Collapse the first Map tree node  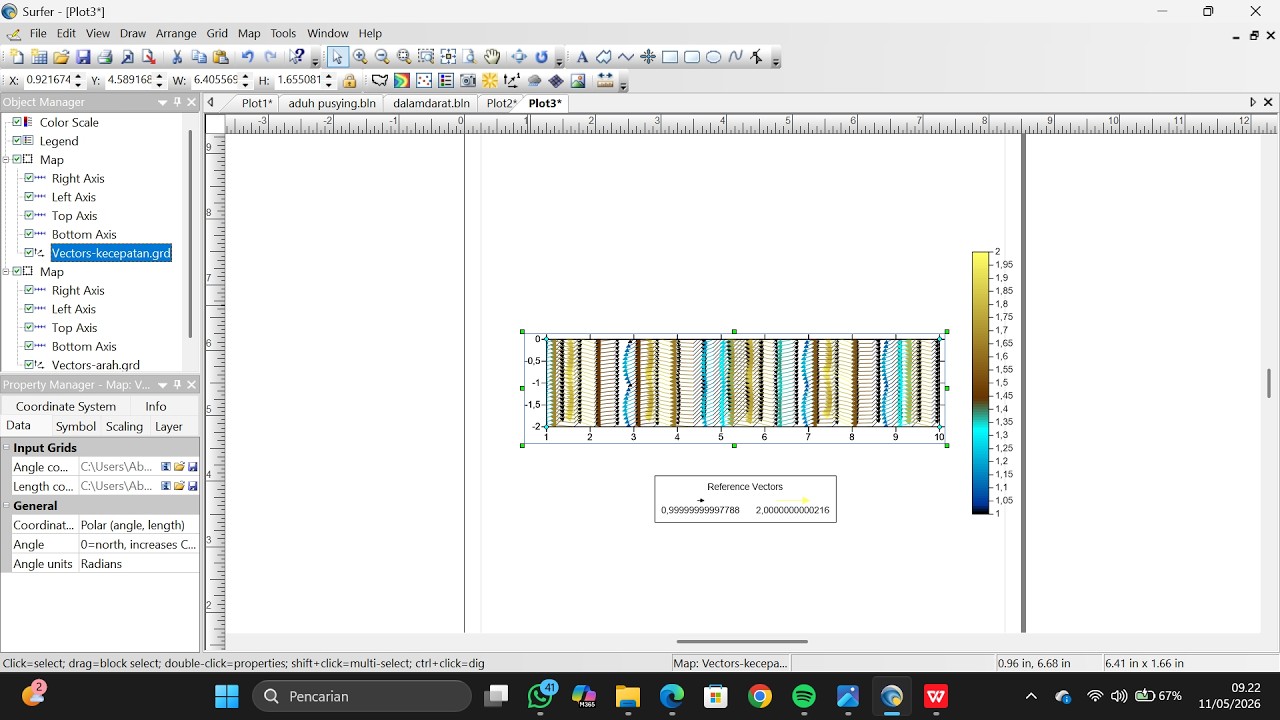coord(6,160)
